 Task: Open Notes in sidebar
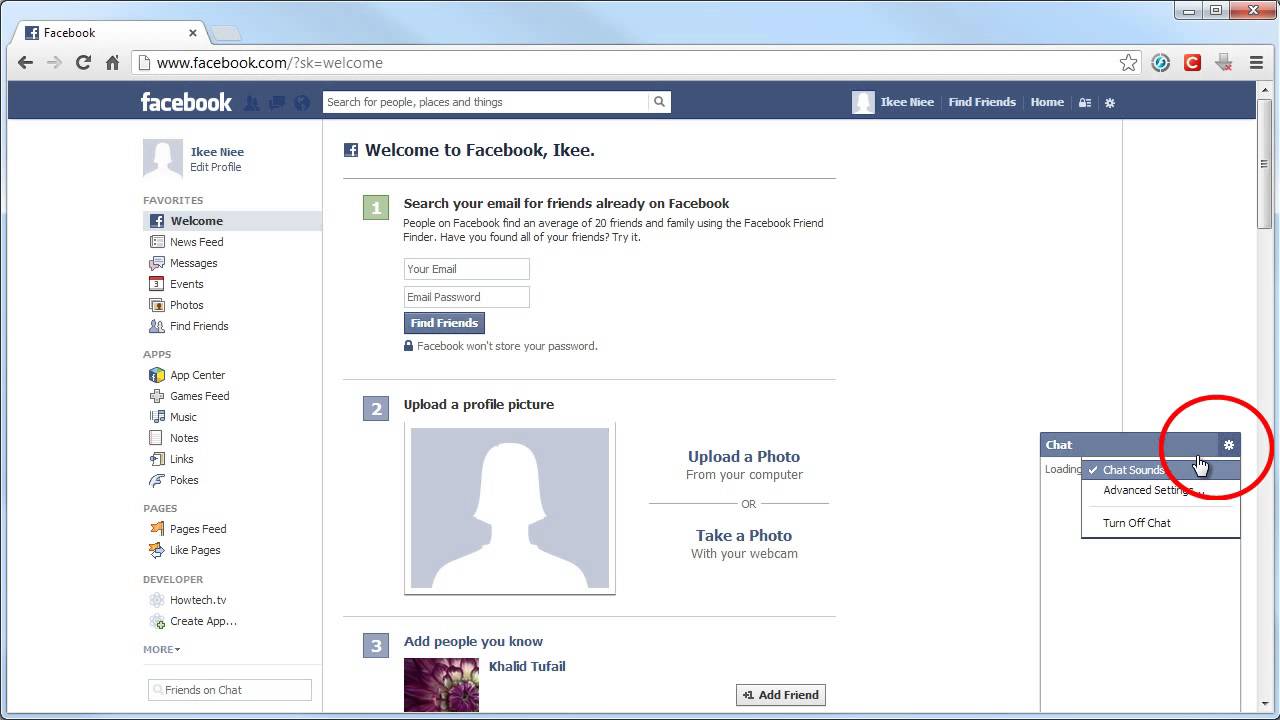[184, 438]
